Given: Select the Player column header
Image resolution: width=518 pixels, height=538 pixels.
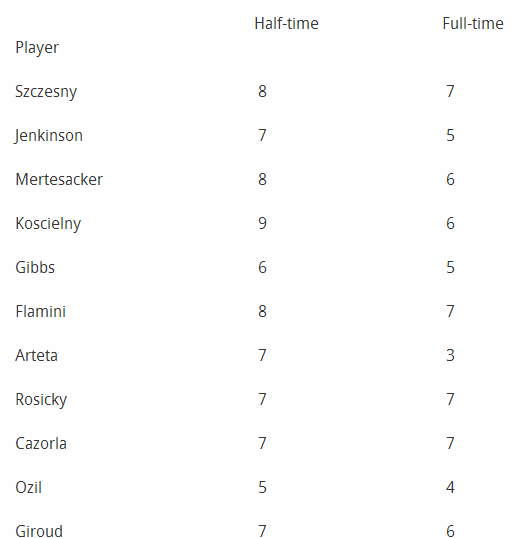Looking at the screenshot, I should tap(37, 48).
